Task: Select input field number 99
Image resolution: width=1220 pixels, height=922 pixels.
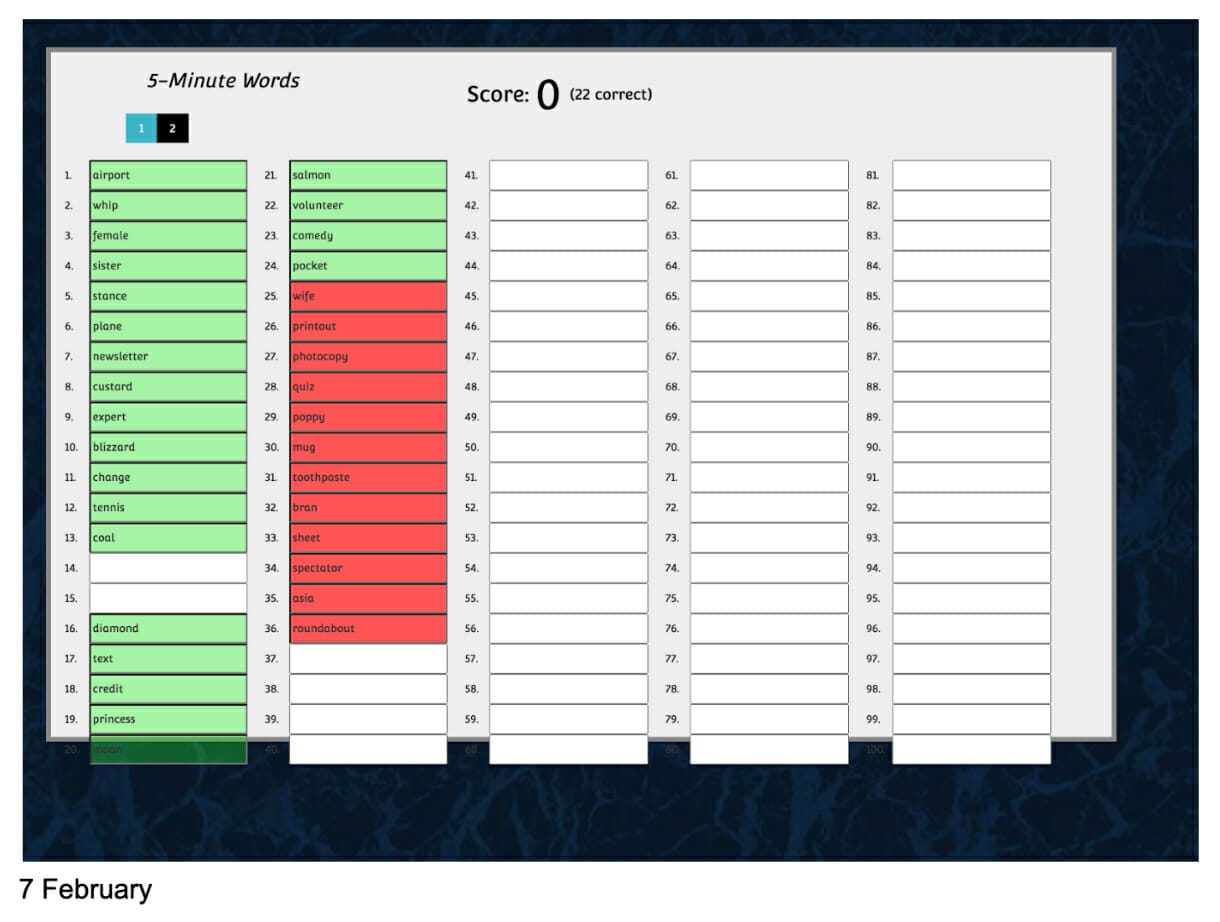Action: [x=971, y=719]
